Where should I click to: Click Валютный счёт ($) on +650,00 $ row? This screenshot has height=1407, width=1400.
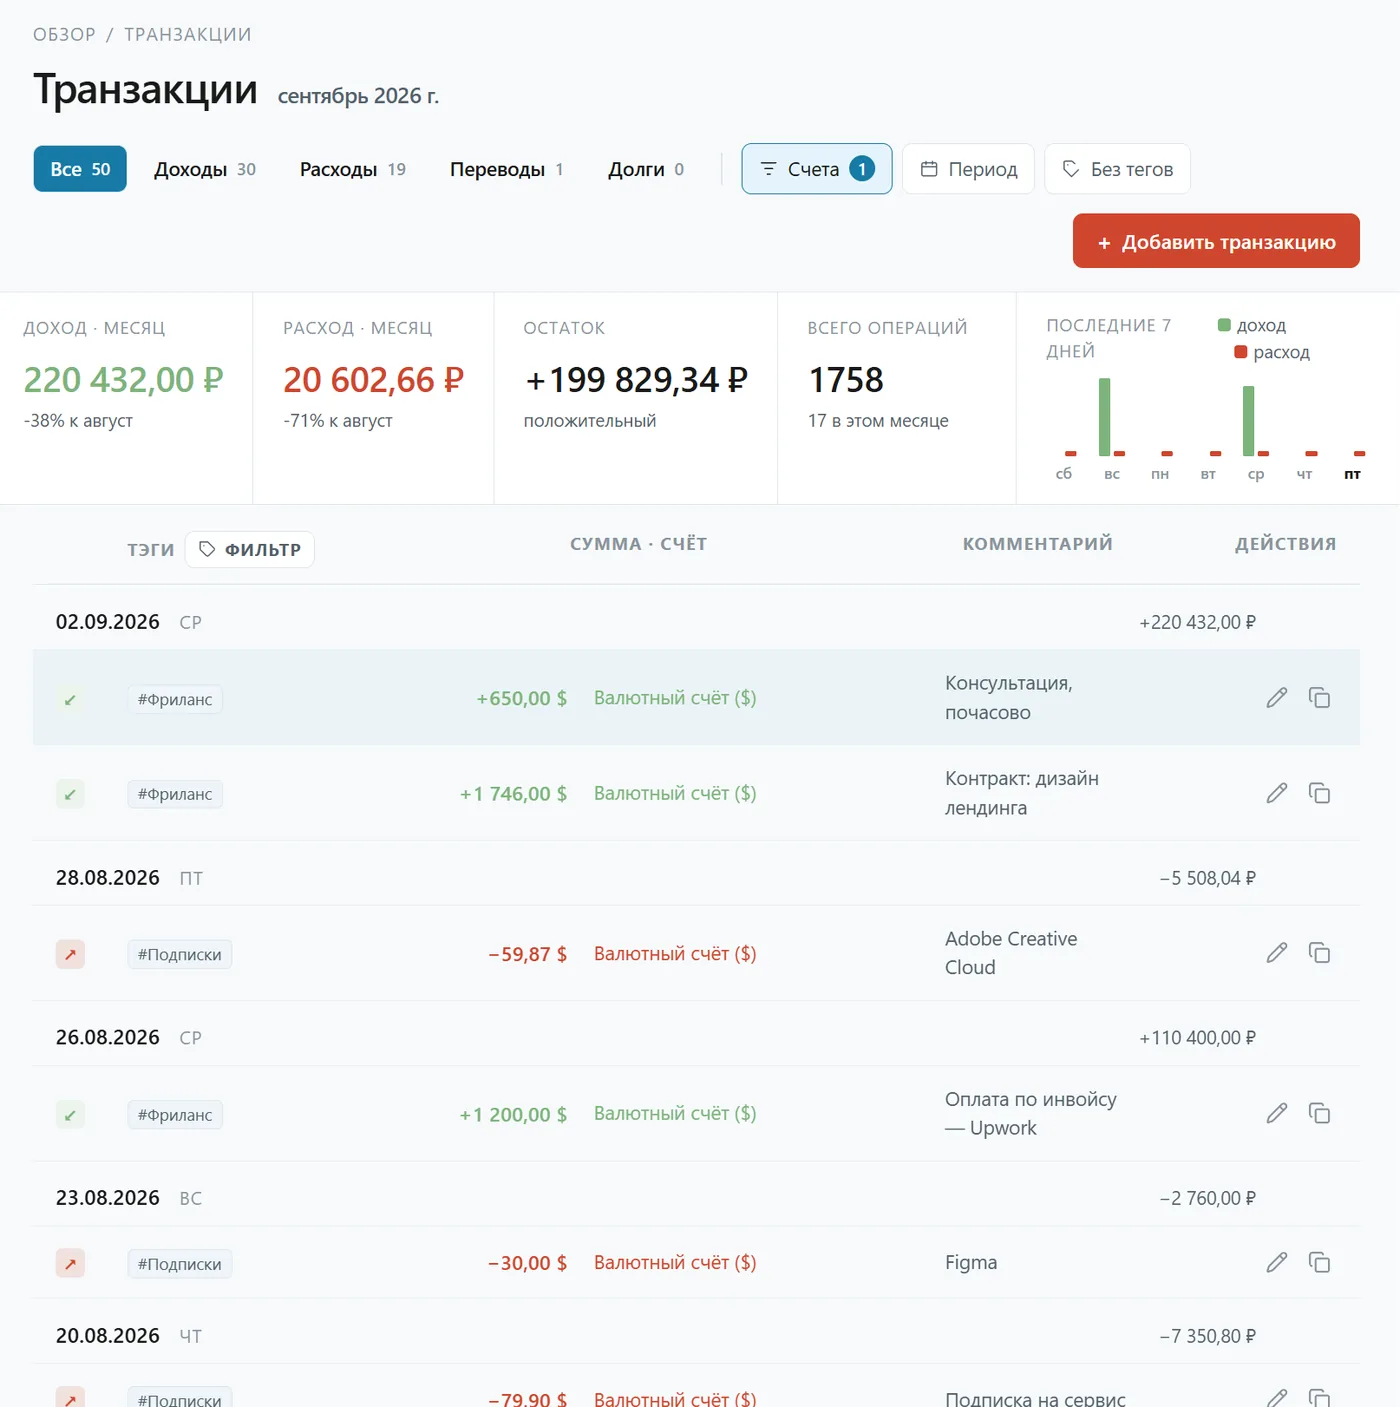[675, 698]
